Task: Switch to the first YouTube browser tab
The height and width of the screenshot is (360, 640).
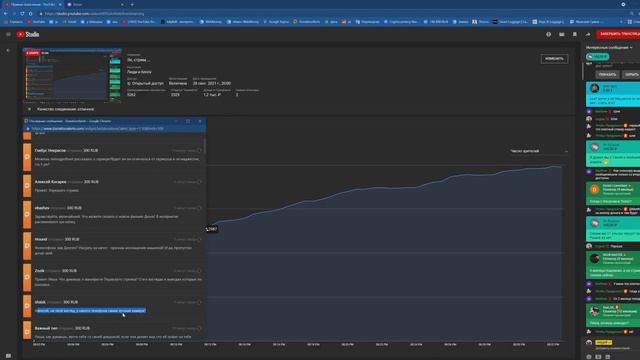Action: click(33, 4)
